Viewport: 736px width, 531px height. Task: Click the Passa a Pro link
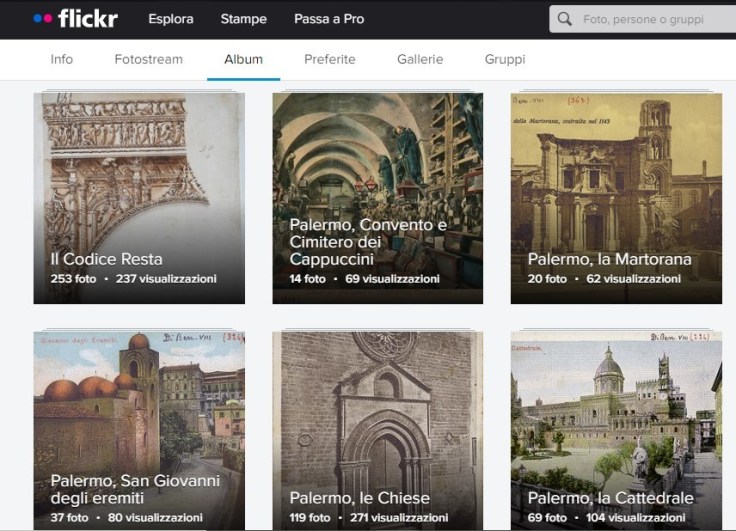coord(329,19)
